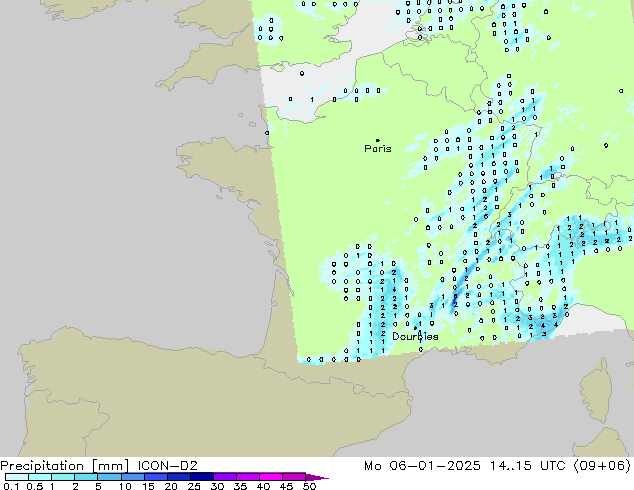Click the 'Mo 06-01-2025' date text
The image size is (634, 490).
(x=422, y=466)
